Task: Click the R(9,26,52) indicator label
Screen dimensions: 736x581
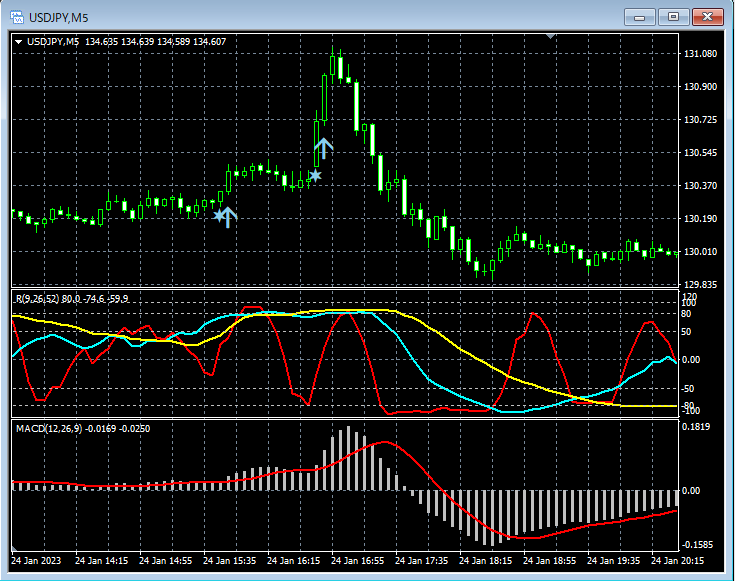Action: (72, 299)
